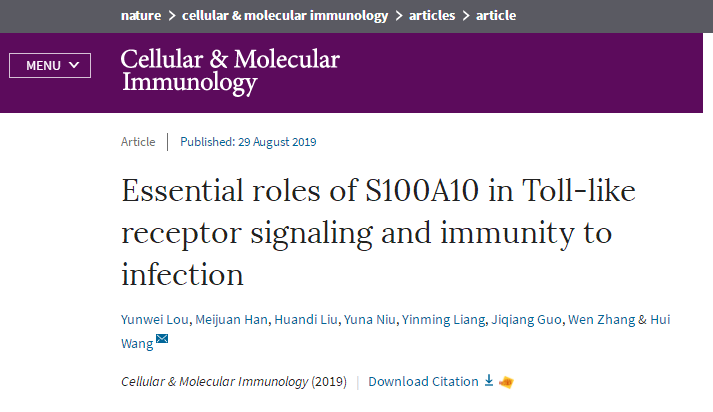
Task: Click the chevron arrow in MENU button
Action: (75, 66)
